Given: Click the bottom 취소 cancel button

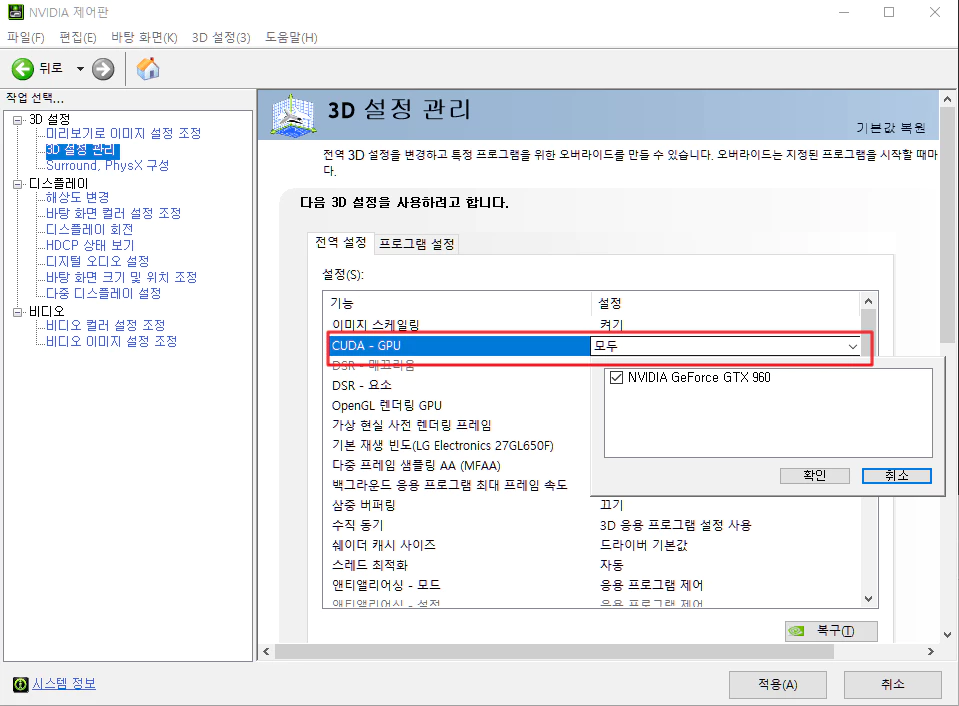Looking at the screenshot, I should pos(893,684).
